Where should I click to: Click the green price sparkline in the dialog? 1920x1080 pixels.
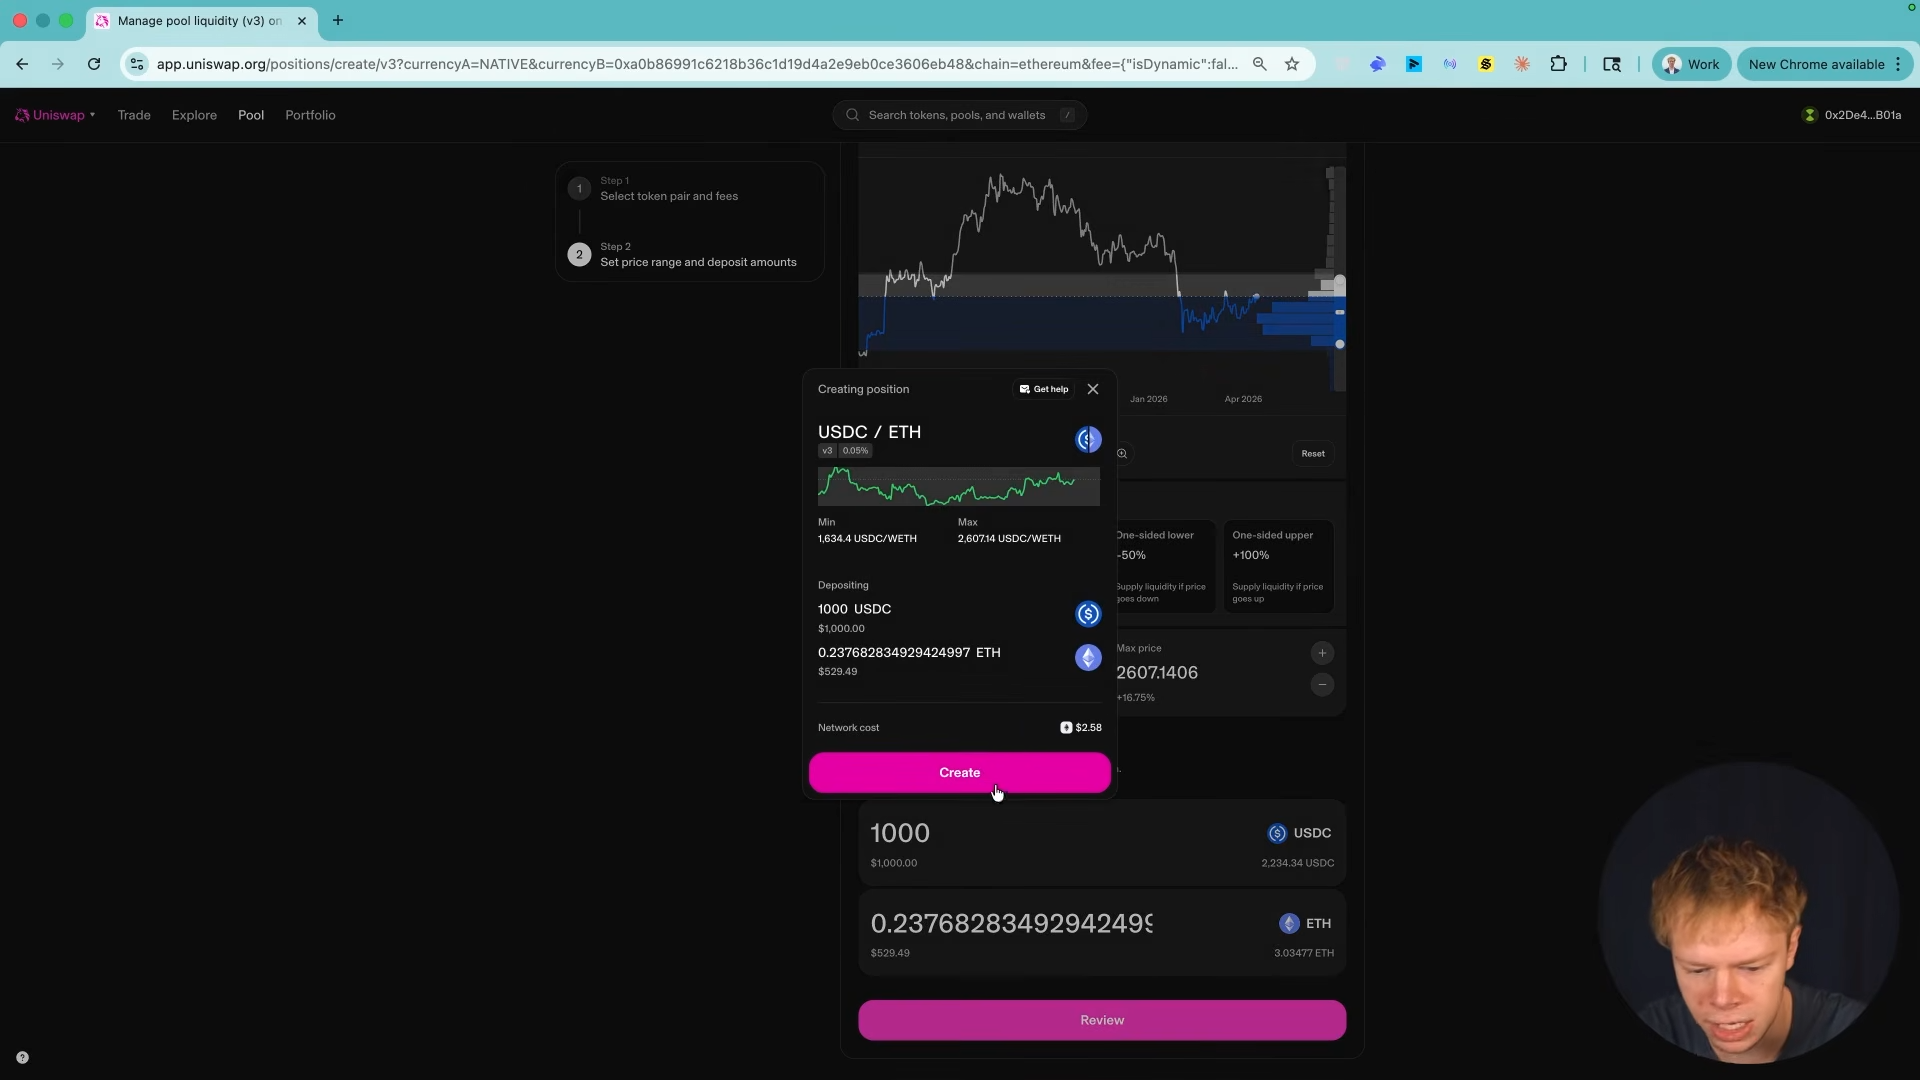(x=958, y=486)
